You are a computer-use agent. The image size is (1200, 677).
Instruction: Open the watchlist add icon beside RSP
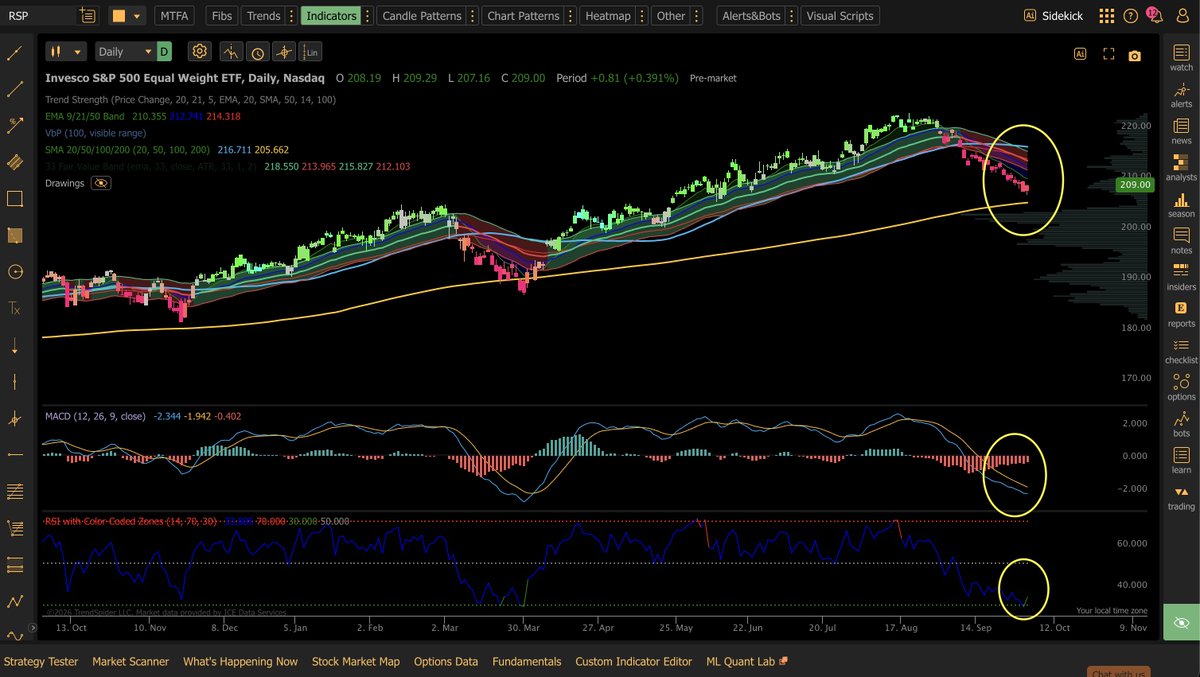pos(89,16)
